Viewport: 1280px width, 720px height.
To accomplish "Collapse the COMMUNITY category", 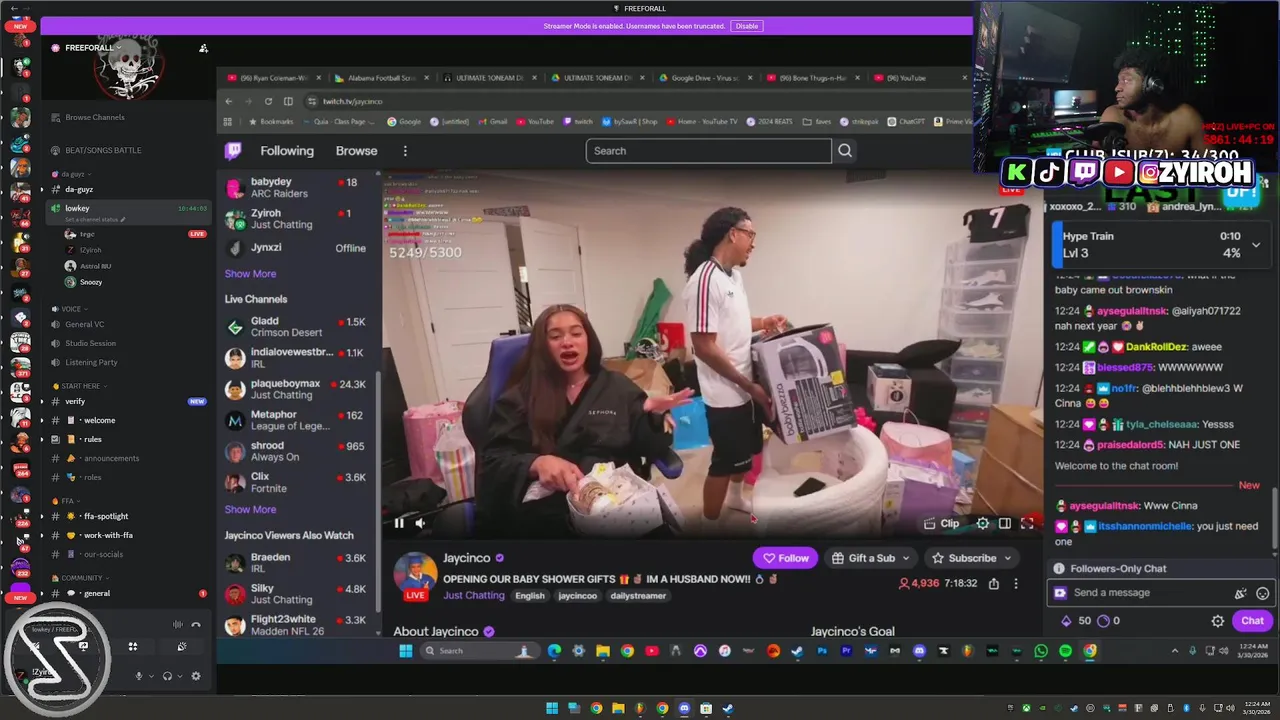I will click(x=82, y=578).
